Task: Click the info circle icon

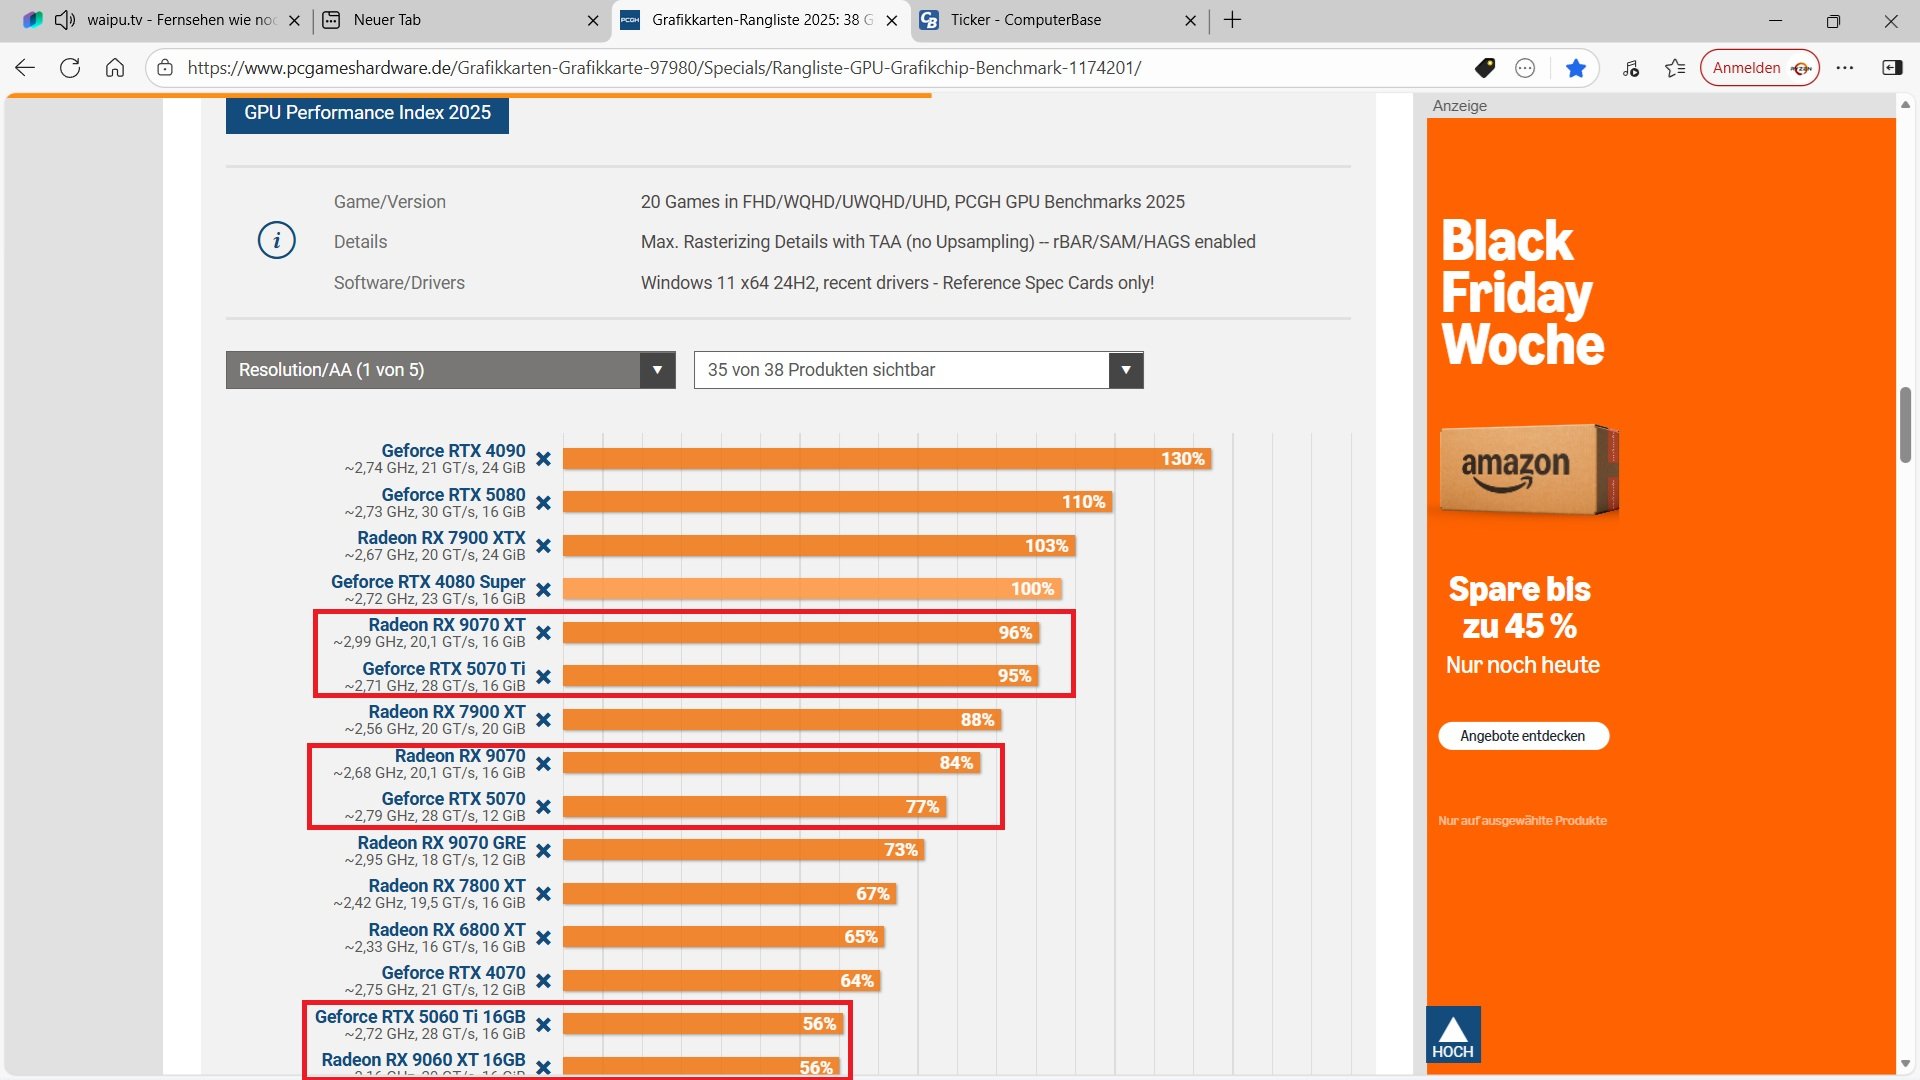Action: pos(277,241)
